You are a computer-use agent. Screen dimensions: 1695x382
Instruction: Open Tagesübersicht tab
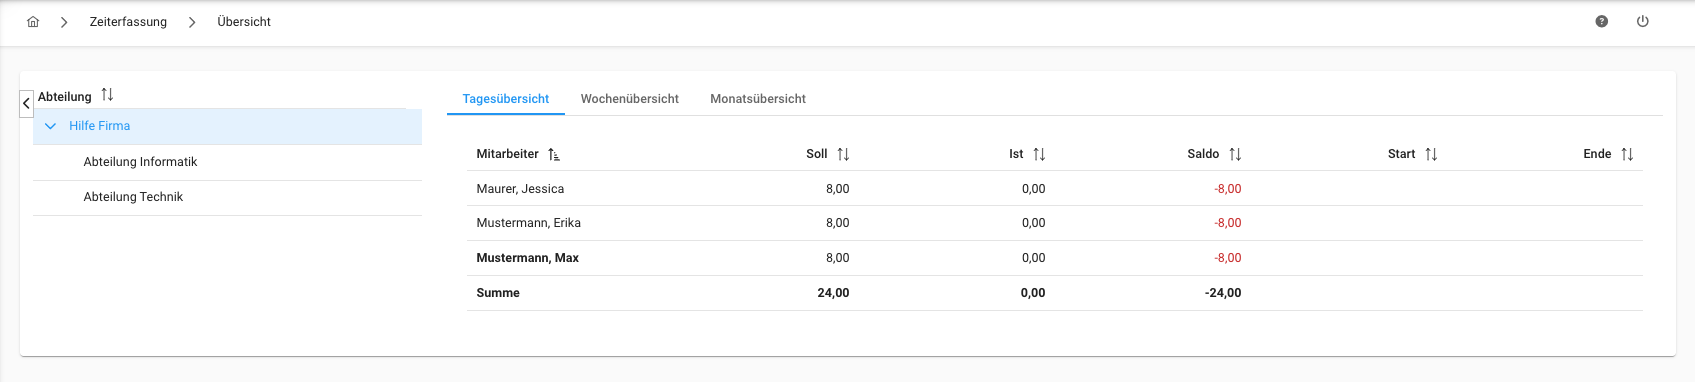506,99
